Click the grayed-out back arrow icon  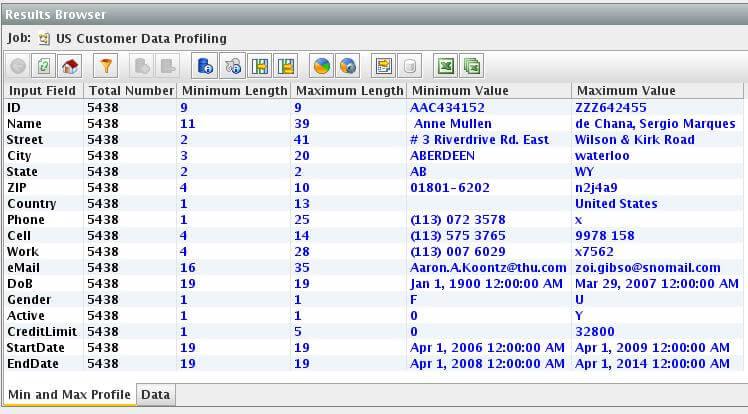pyautogui.click(x=19, y=66)
